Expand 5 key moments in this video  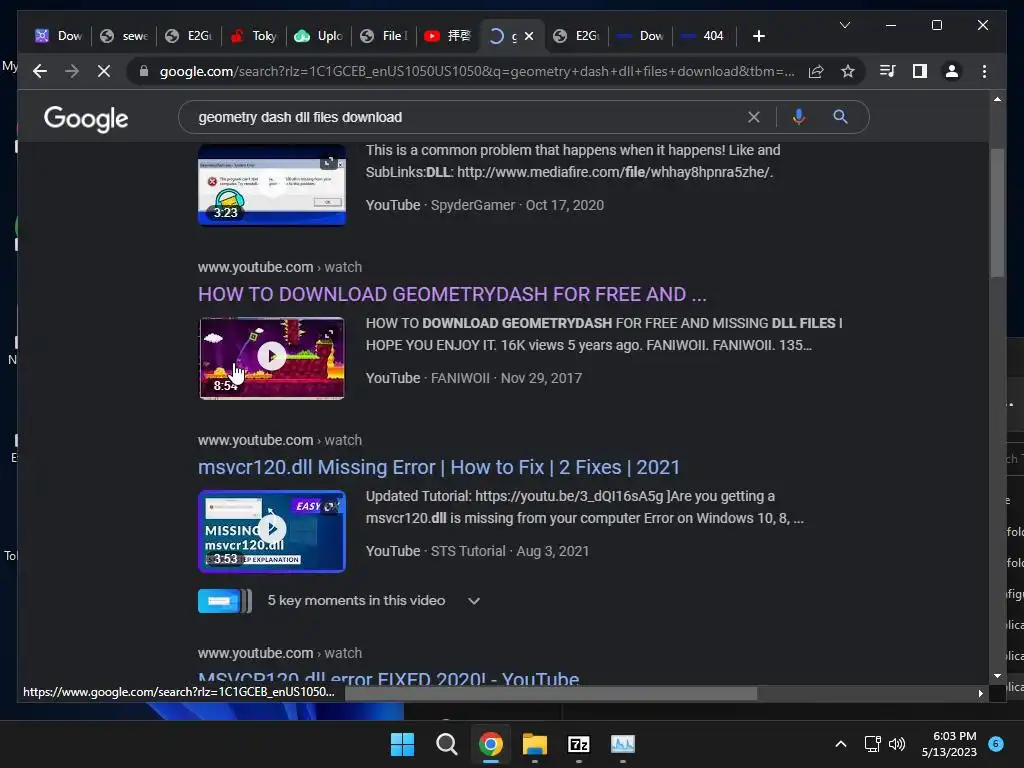click(474, 601)
